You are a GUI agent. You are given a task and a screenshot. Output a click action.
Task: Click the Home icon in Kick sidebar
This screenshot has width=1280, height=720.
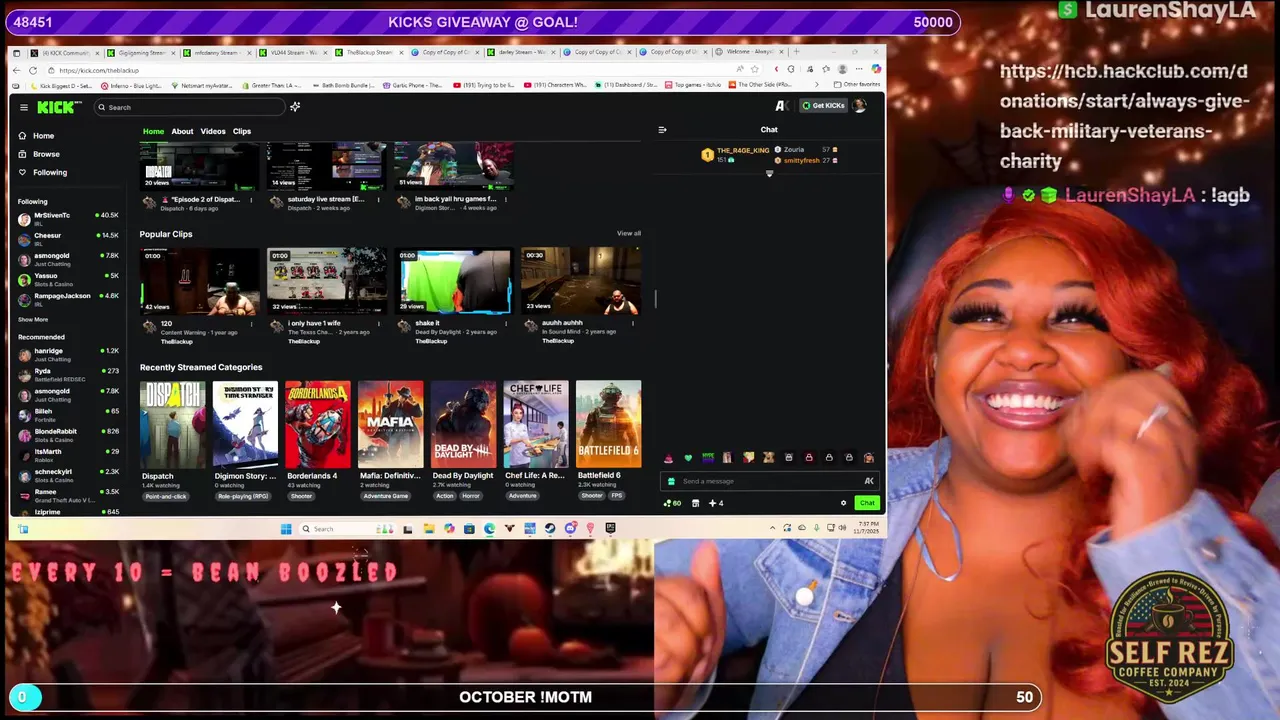[22, 135]
